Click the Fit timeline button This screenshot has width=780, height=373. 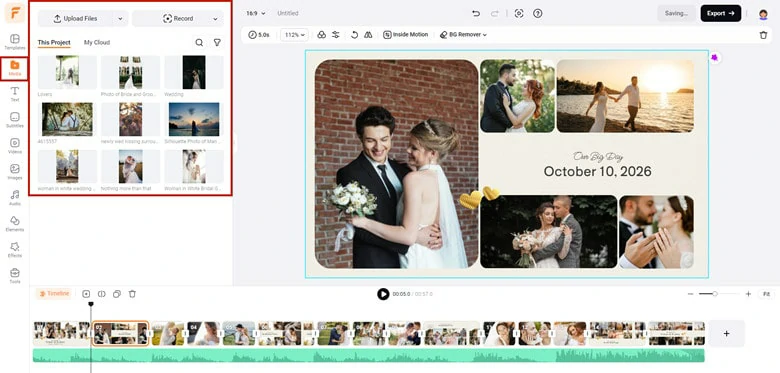pos(767,294)
